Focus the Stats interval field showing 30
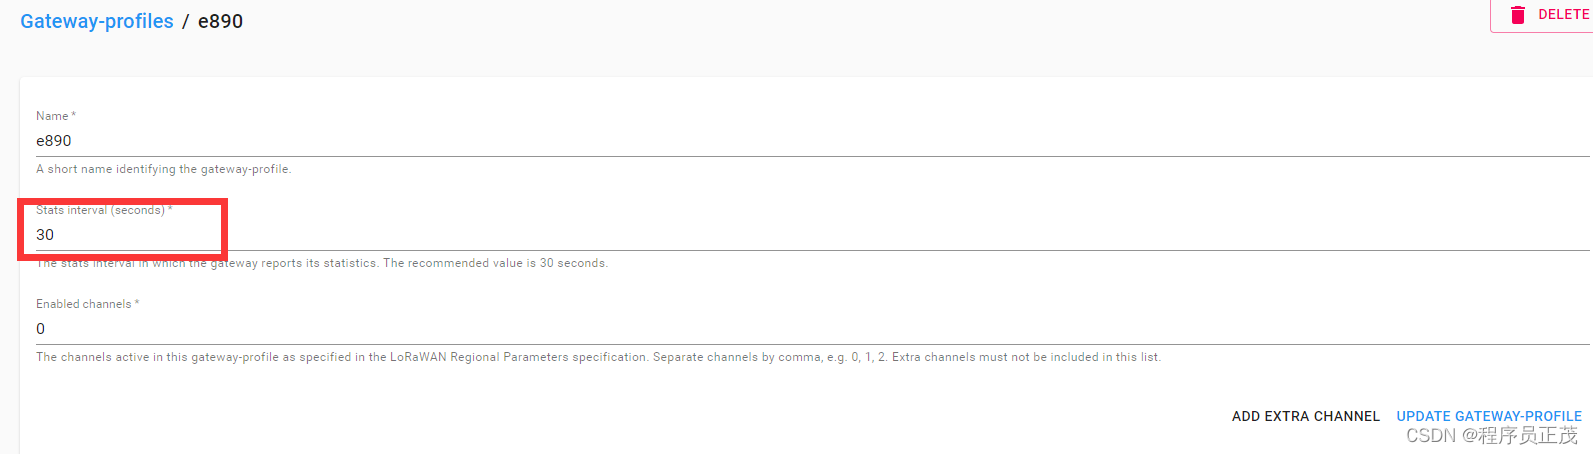1593x454 pixels. click(812, 235)
